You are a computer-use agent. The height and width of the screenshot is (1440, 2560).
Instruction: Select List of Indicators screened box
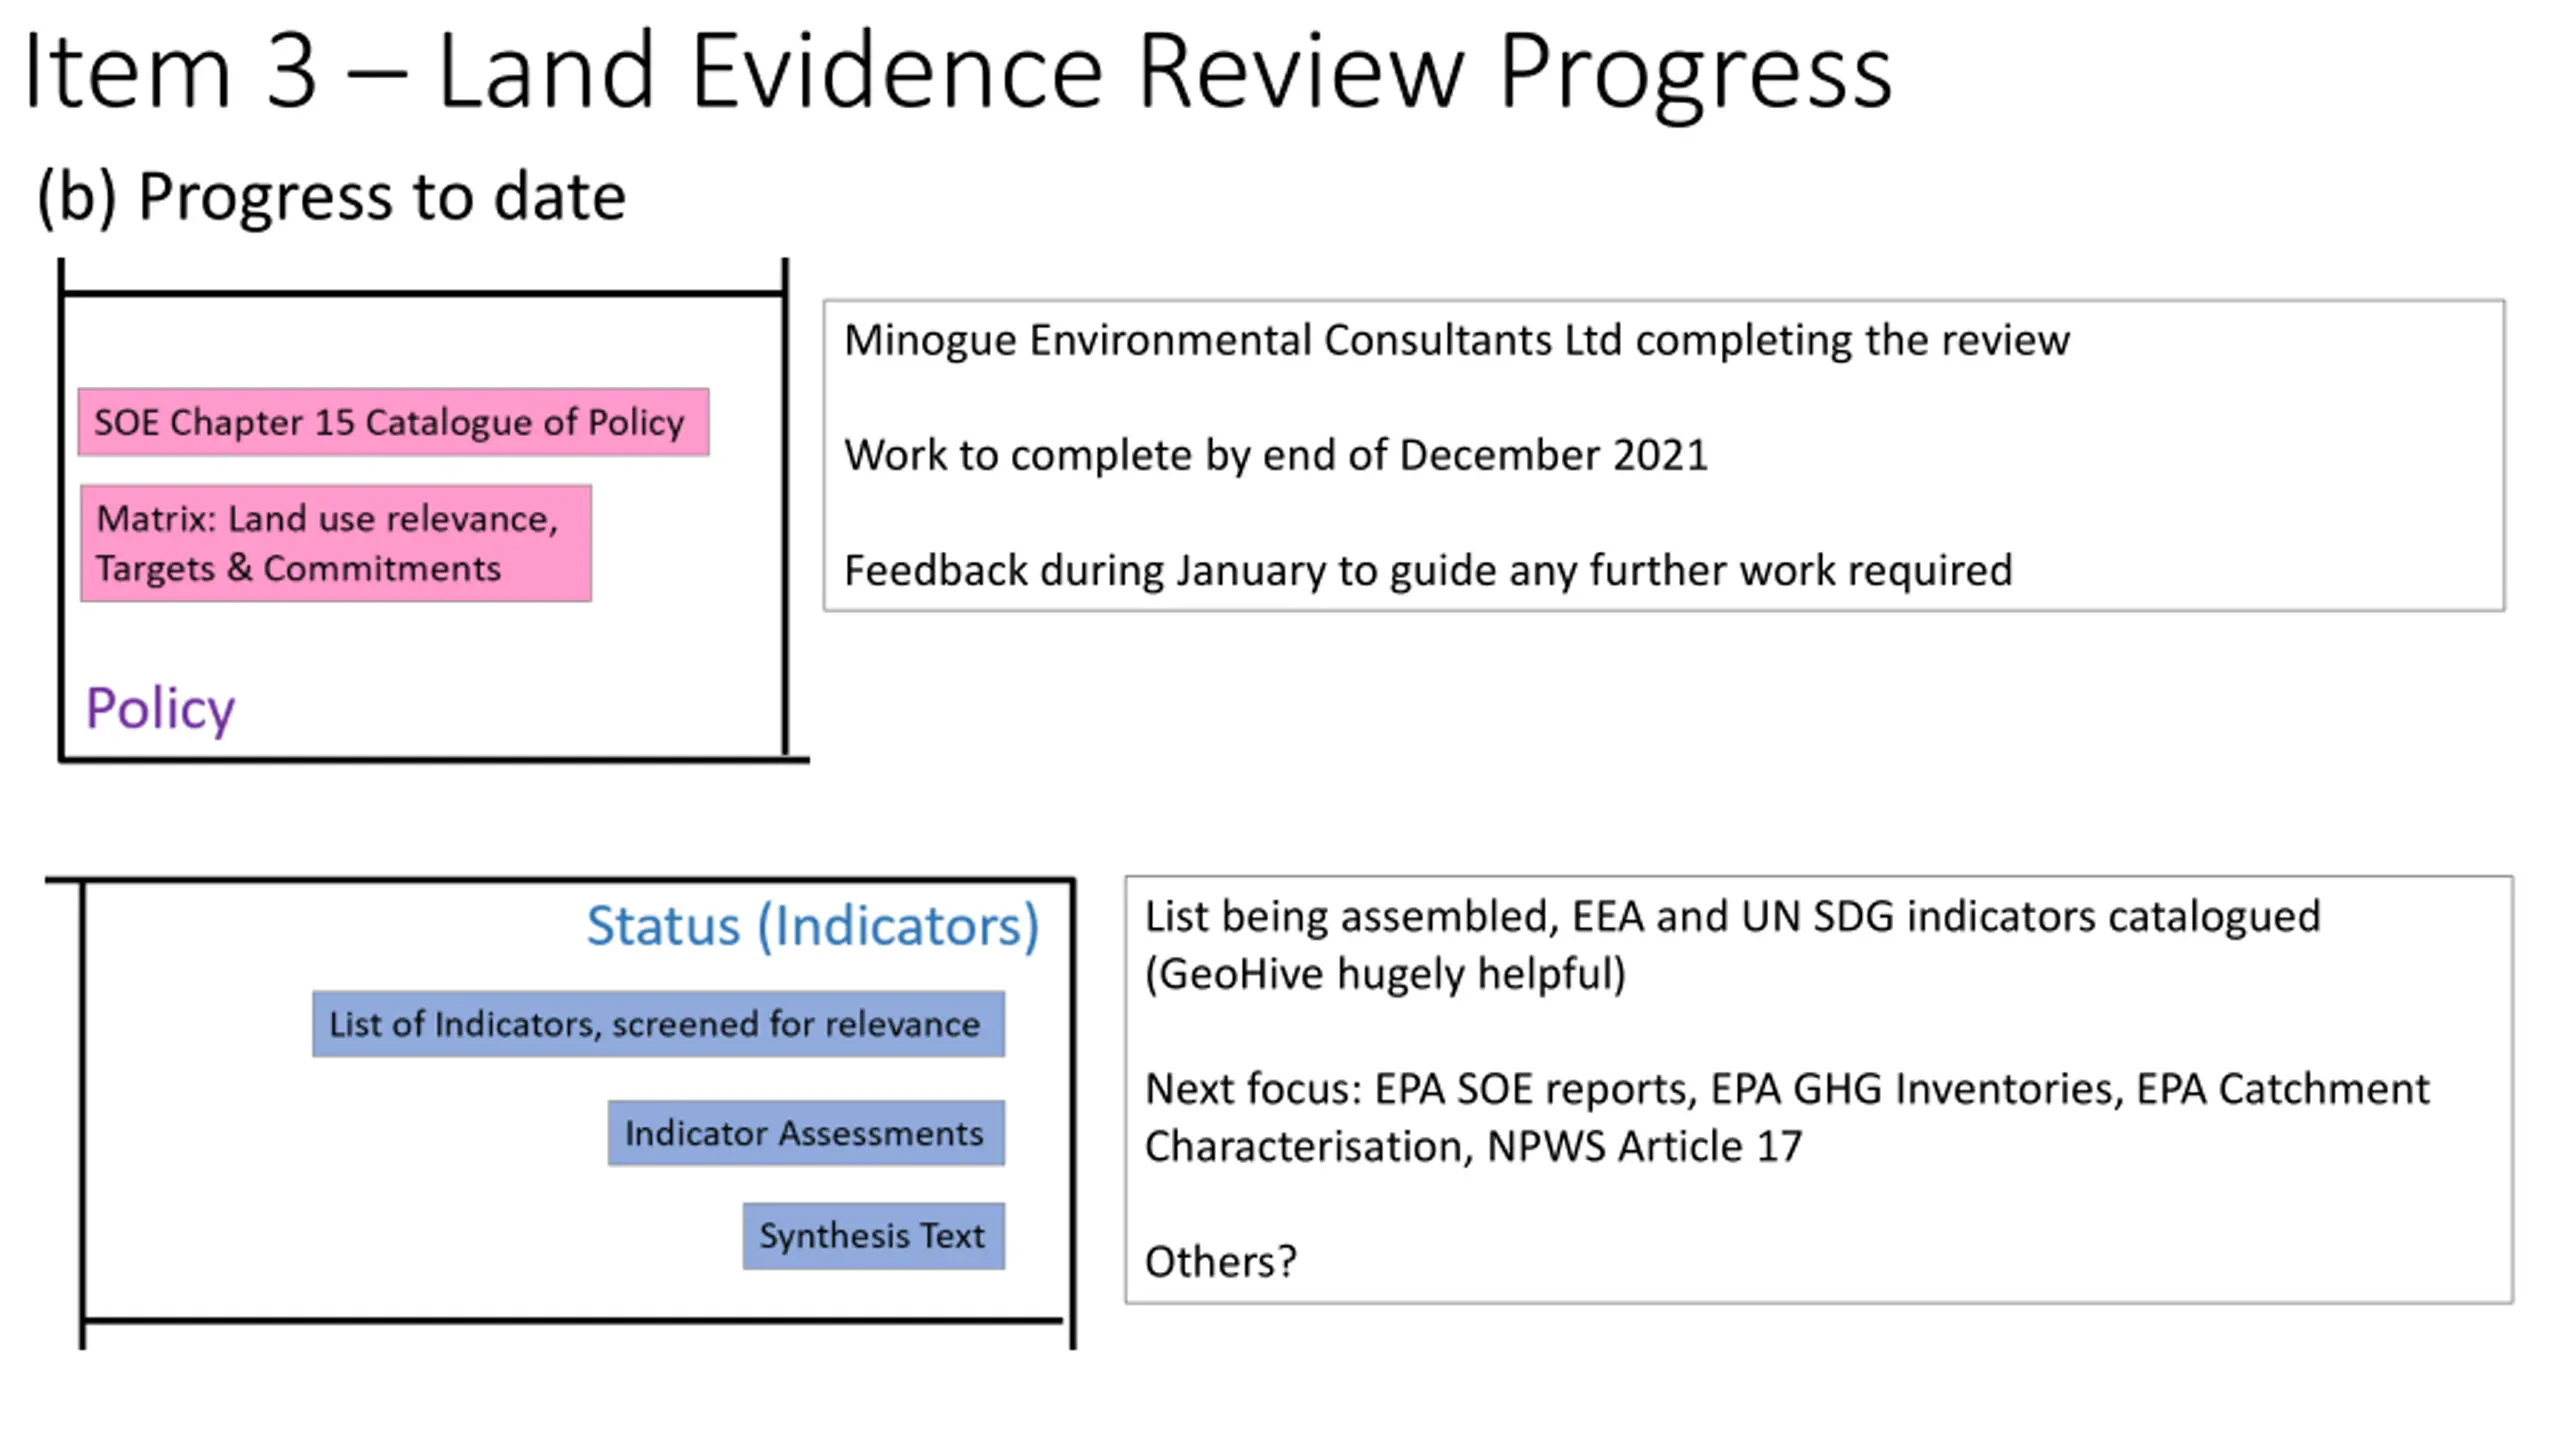[657, 1024]
